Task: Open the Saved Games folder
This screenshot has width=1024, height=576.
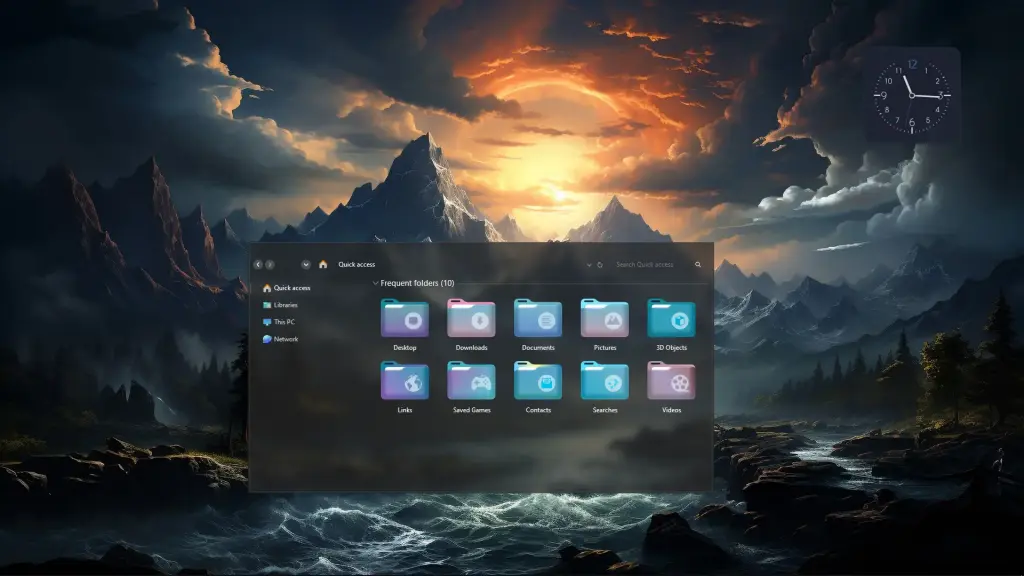Action: click(x=471, y=381)
